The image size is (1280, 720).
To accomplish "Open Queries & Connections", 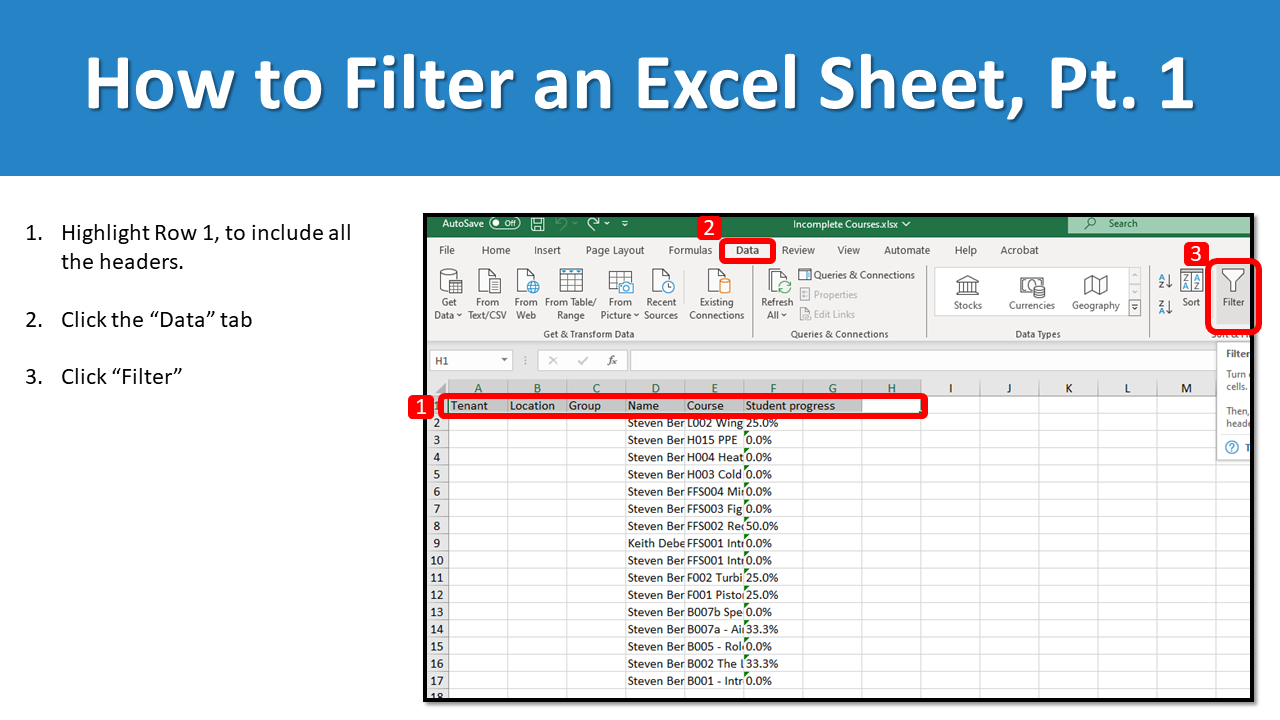I will pos(857,274).
